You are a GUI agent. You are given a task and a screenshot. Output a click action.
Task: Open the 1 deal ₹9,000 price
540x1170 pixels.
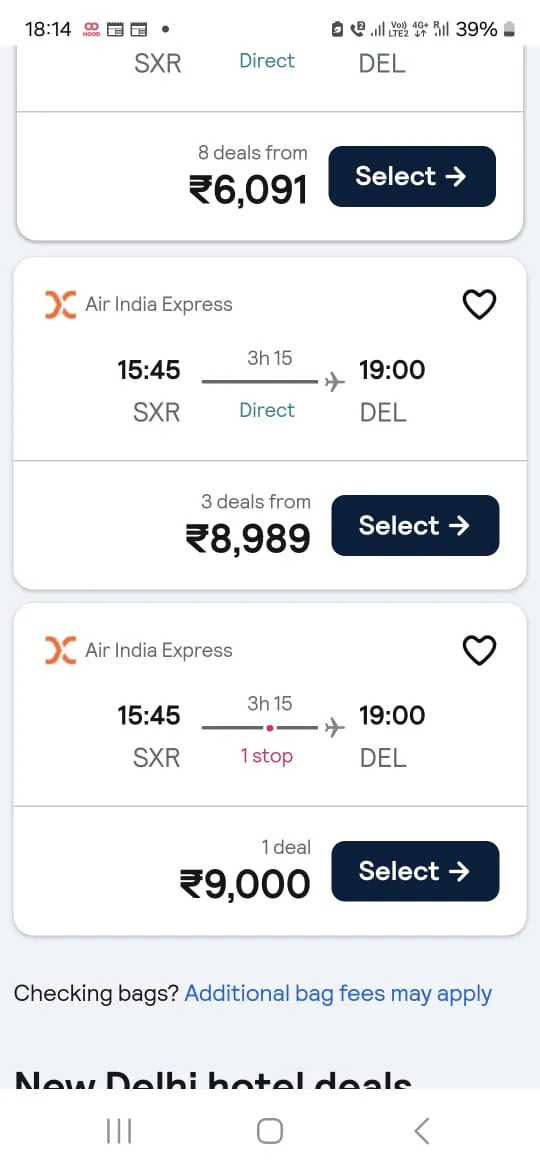(245, 871)
